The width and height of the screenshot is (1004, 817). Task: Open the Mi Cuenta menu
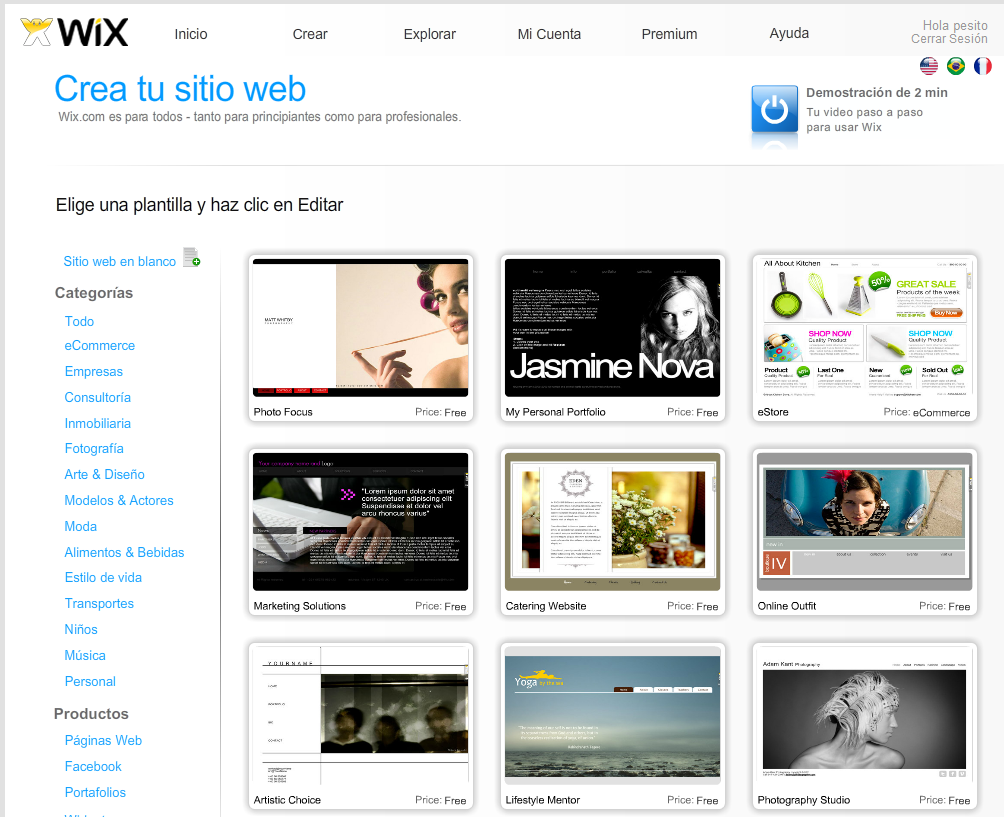[x=549, y=33]
